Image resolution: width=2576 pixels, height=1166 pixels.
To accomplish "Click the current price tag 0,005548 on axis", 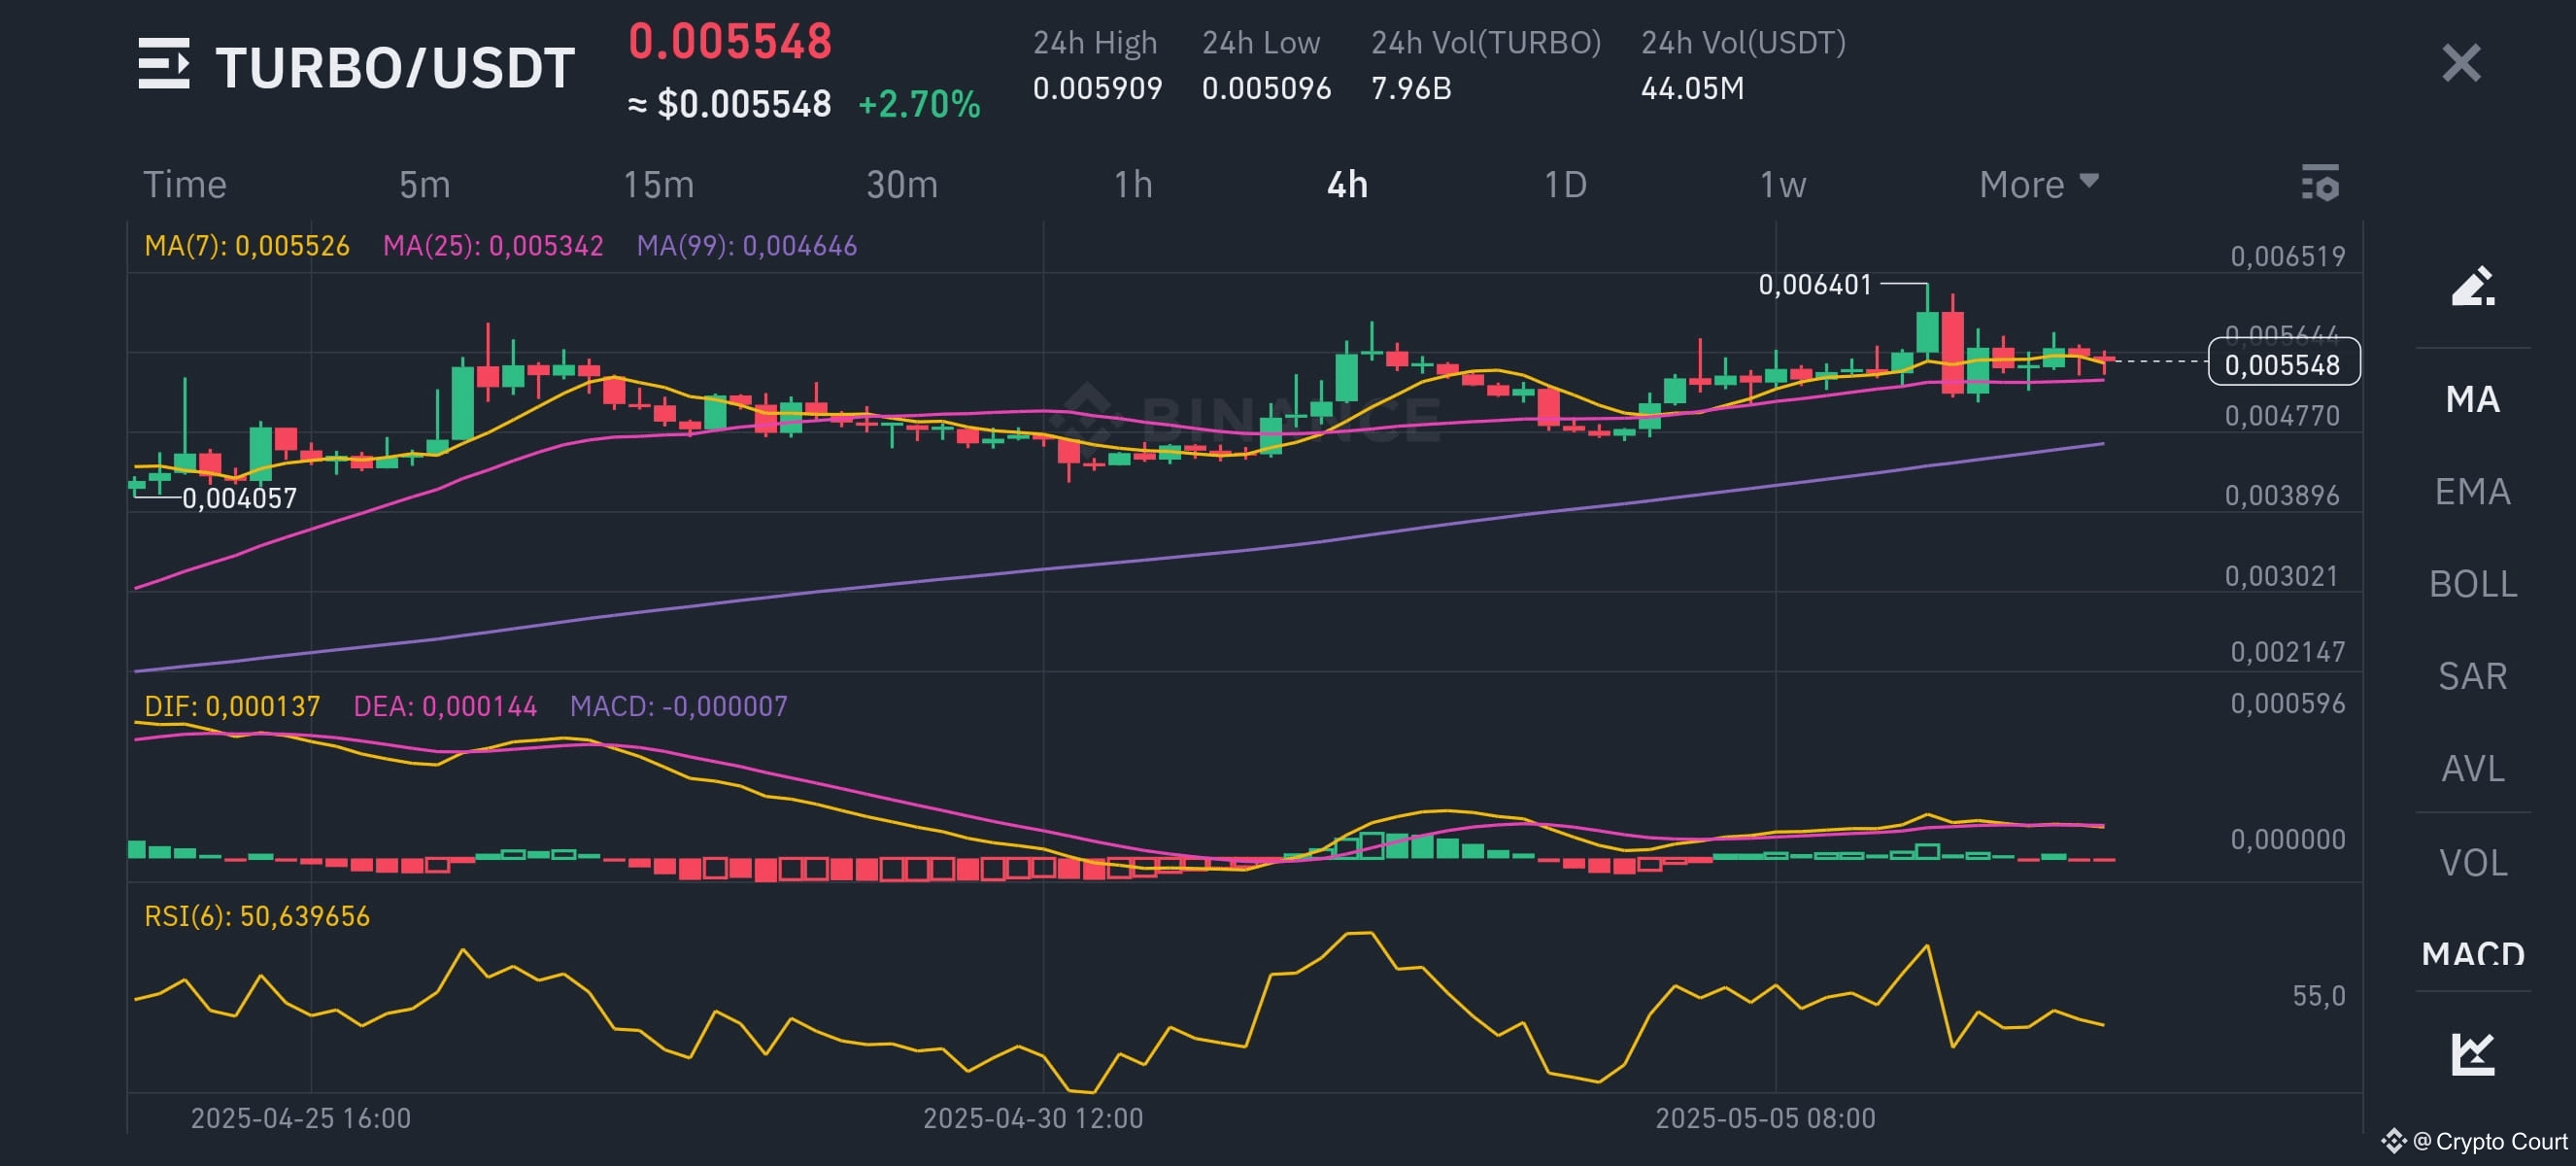I will [x=2283, y=362].
